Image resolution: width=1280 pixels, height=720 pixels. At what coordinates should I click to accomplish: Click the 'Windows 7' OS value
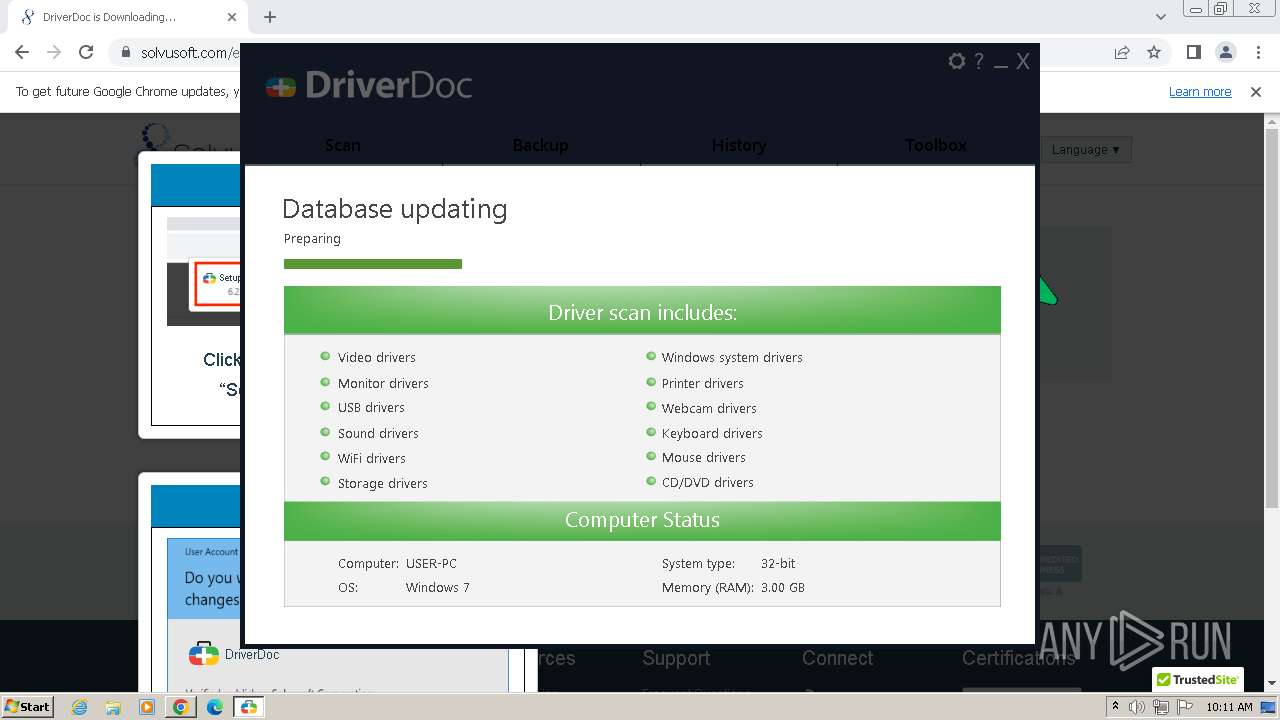point(437,587)
